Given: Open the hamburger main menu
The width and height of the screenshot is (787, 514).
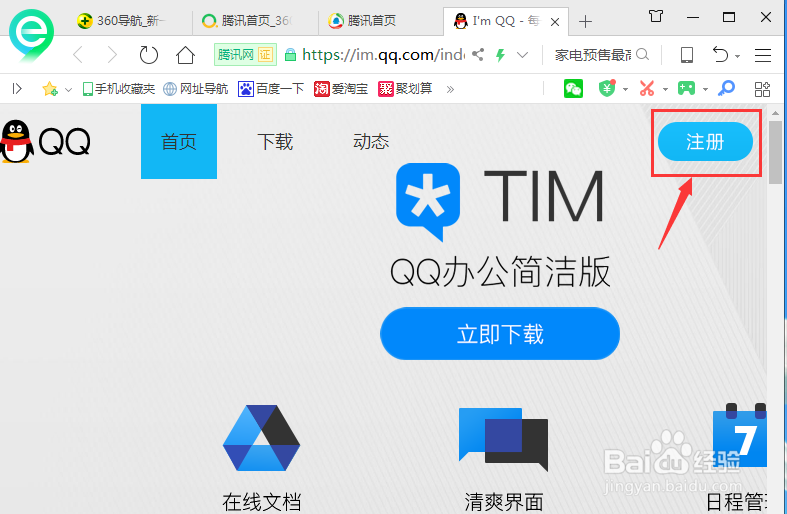Looking at the screenshot, I should coord(762,55).
